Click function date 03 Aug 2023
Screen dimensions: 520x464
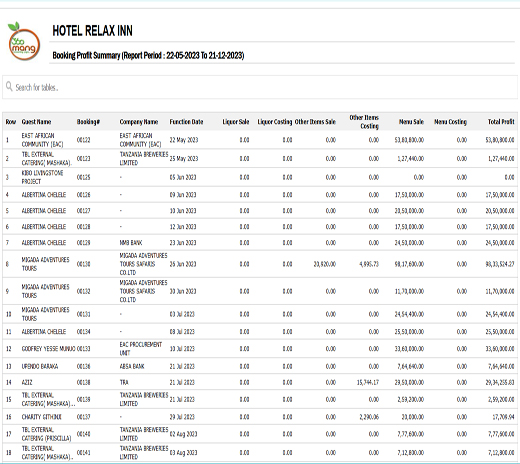pyautogui.click(x=183, y=453)
